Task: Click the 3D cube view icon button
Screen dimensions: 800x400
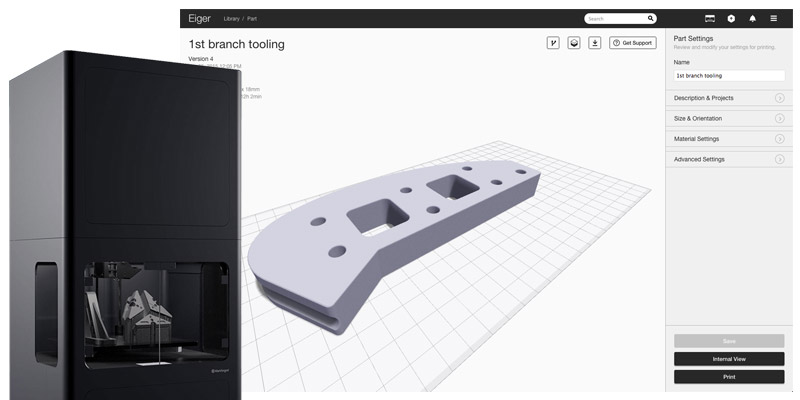Action: tap(574, 43)
